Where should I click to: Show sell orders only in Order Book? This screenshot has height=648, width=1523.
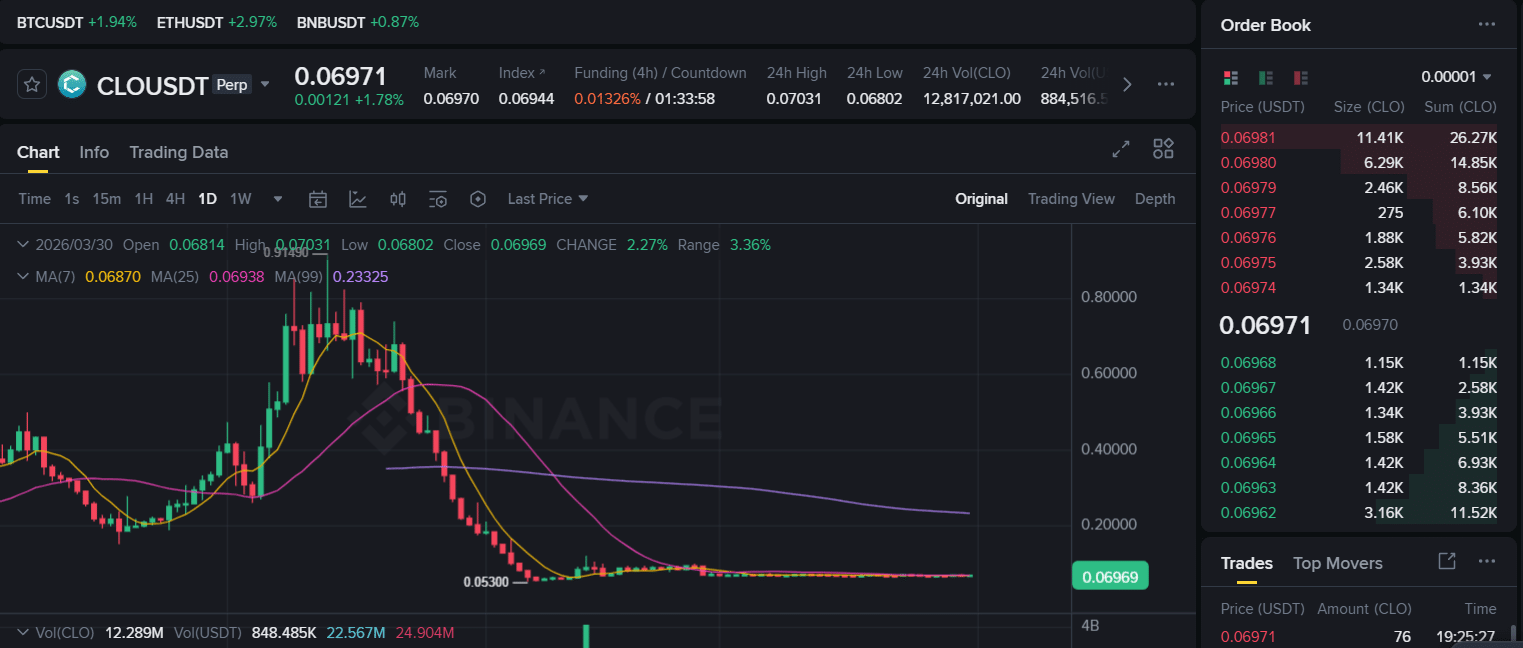point(1300,77)
